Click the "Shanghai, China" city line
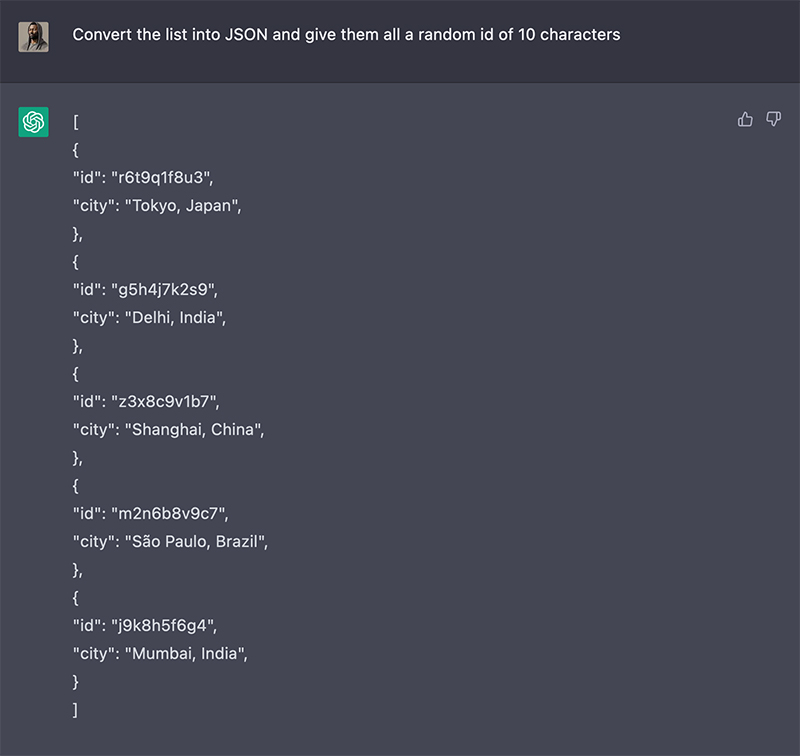 pyautogui.click(x=168, y=430)
